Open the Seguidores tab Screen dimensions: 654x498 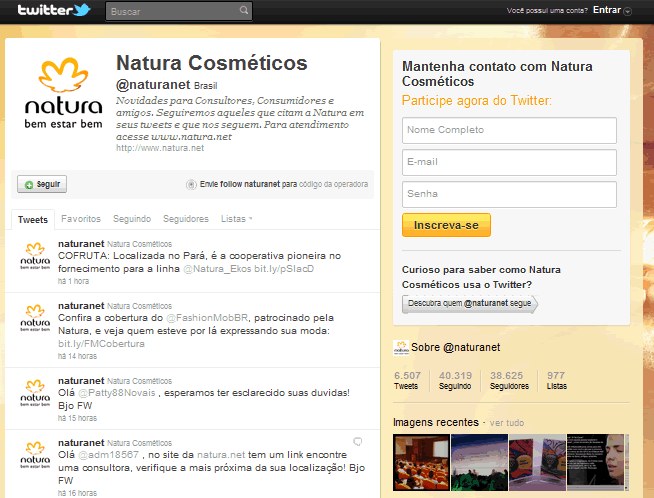coord(185,219)
